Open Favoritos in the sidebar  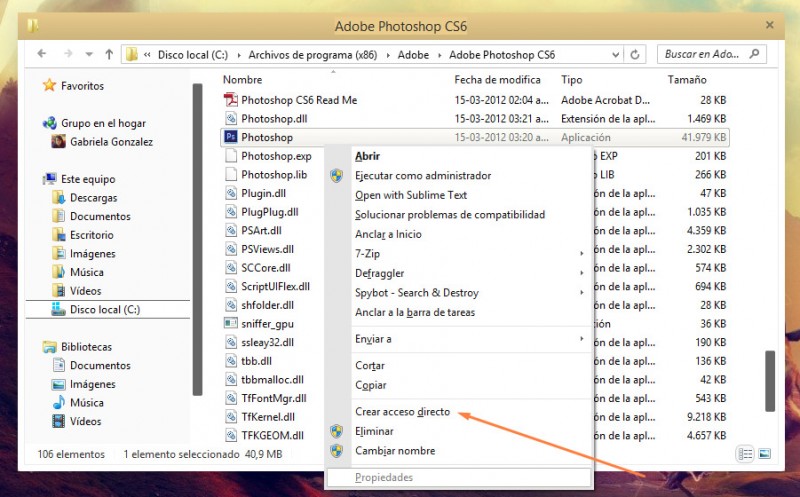(x=82, y=86)
